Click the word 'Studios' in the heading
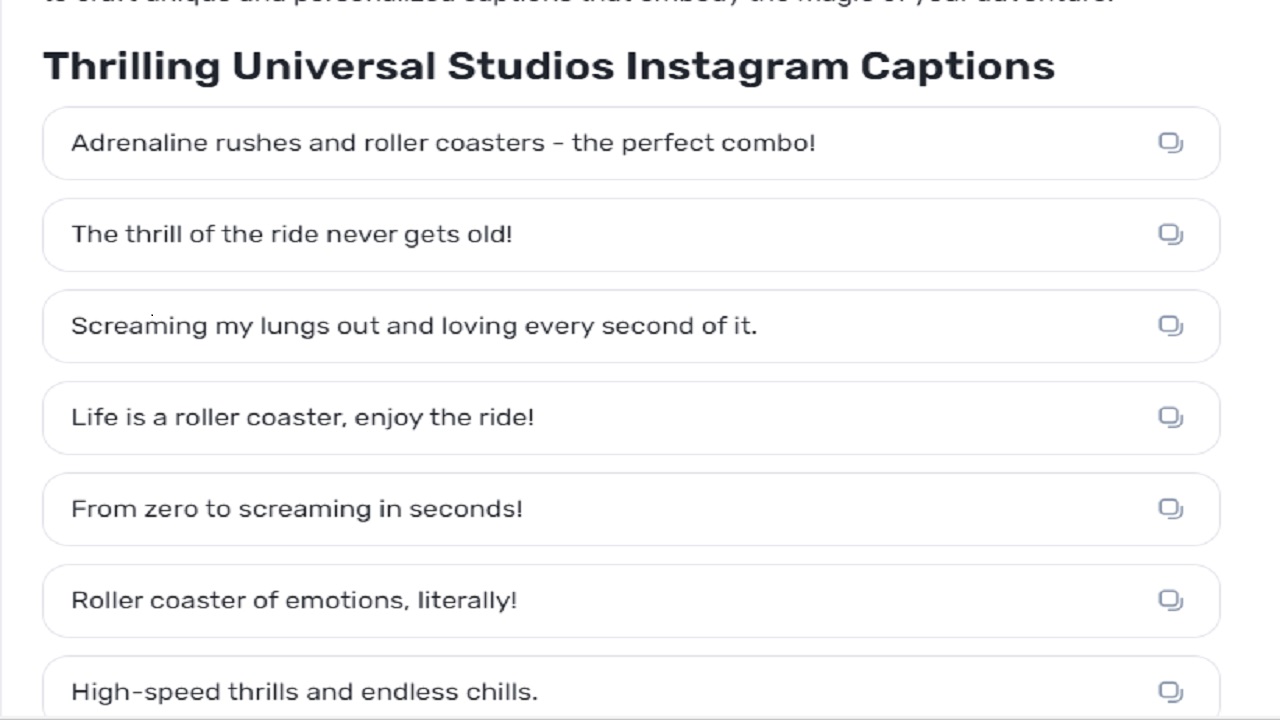 pos(530,67)
